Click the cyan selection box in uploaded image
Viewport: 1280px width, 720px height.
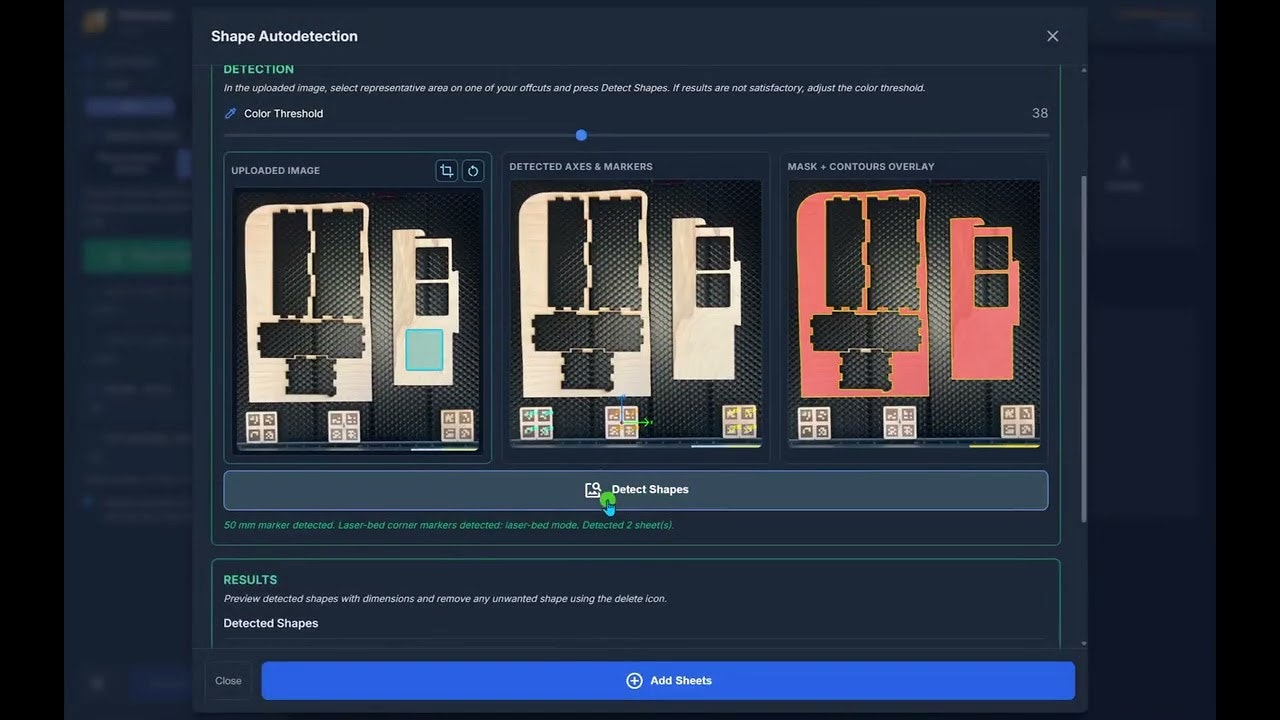coord(424,350)
